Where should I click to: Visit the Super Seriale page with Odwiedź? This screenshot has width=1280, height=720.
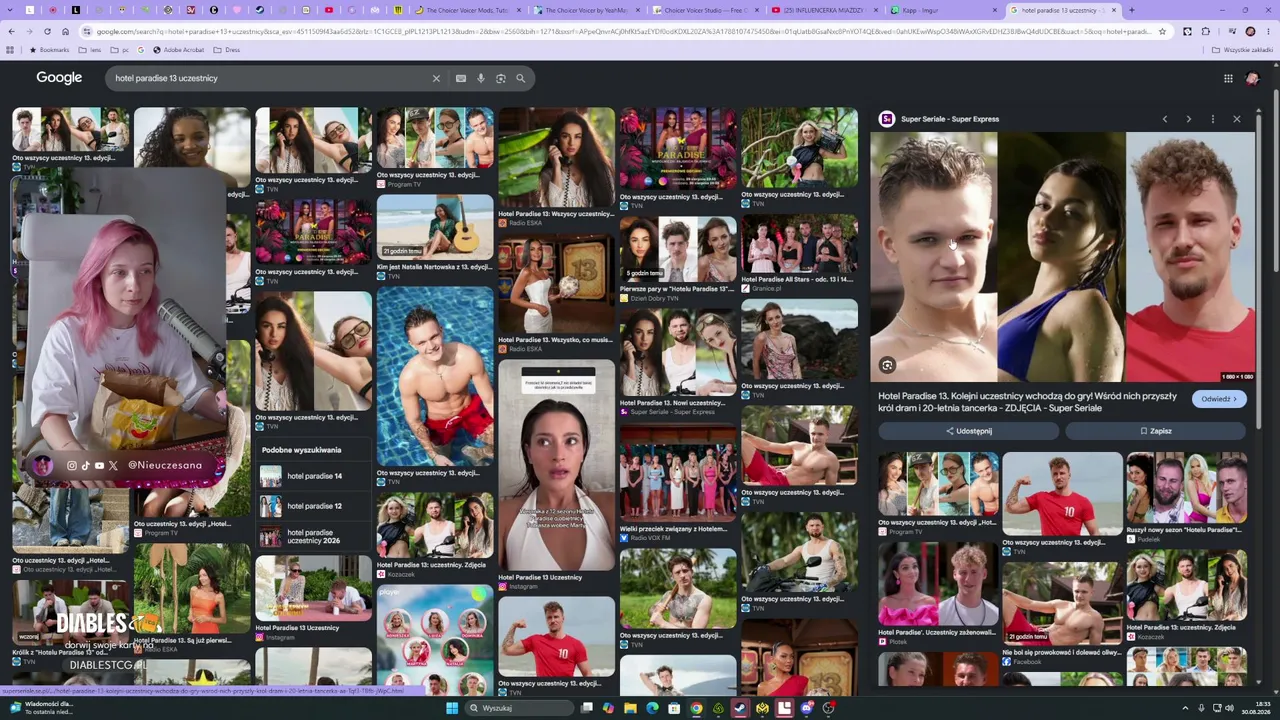click(1219, 399)
